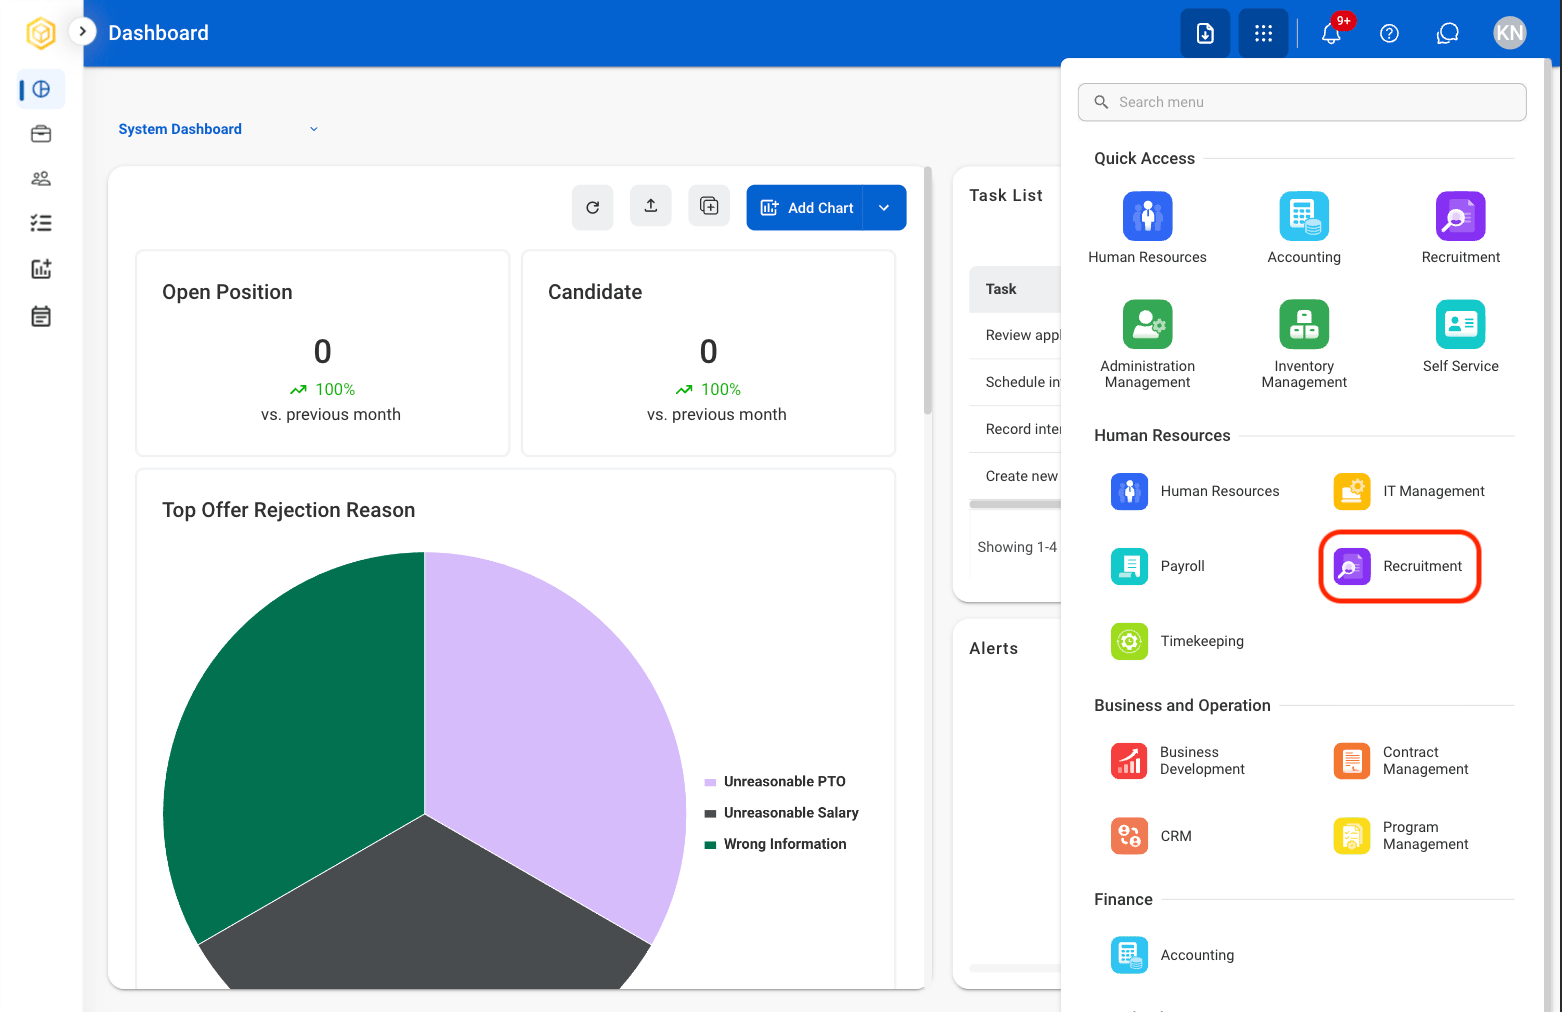
Task: Expand the Add Chart dropdown arrow
Action: pos(884,208)
